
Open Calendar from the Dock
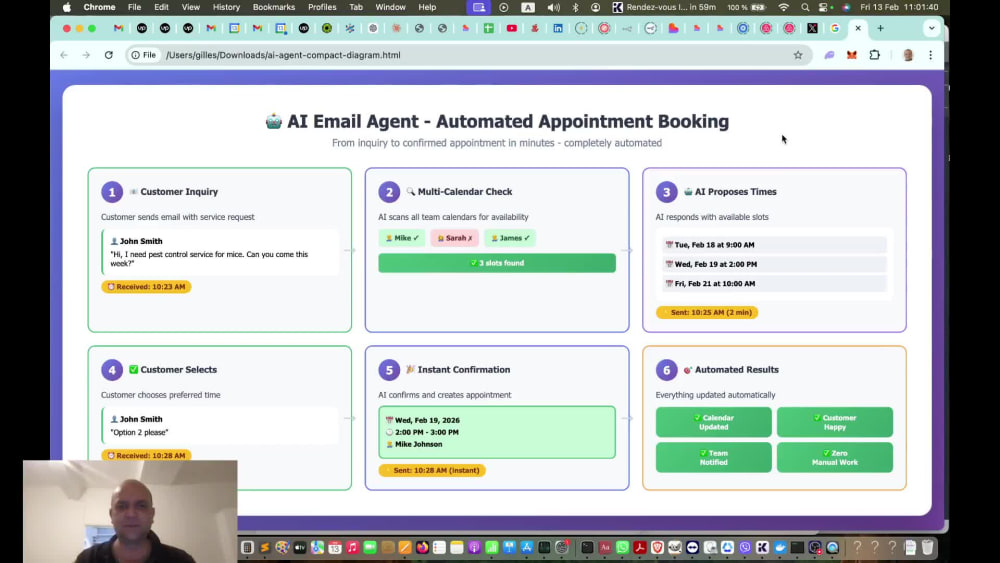coord(335,547)
